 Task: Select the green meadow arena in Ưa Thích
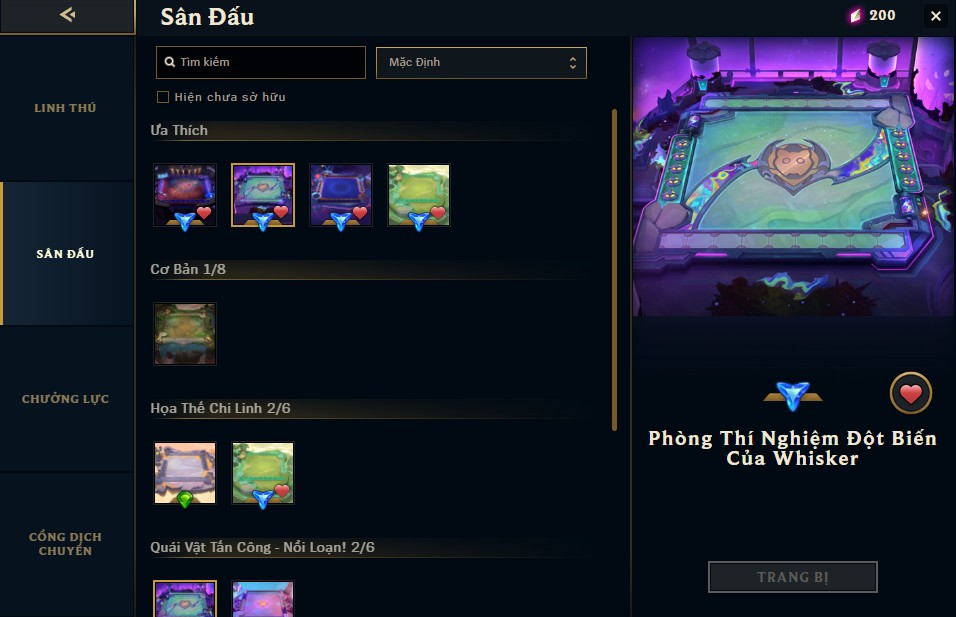coord(419,195)
